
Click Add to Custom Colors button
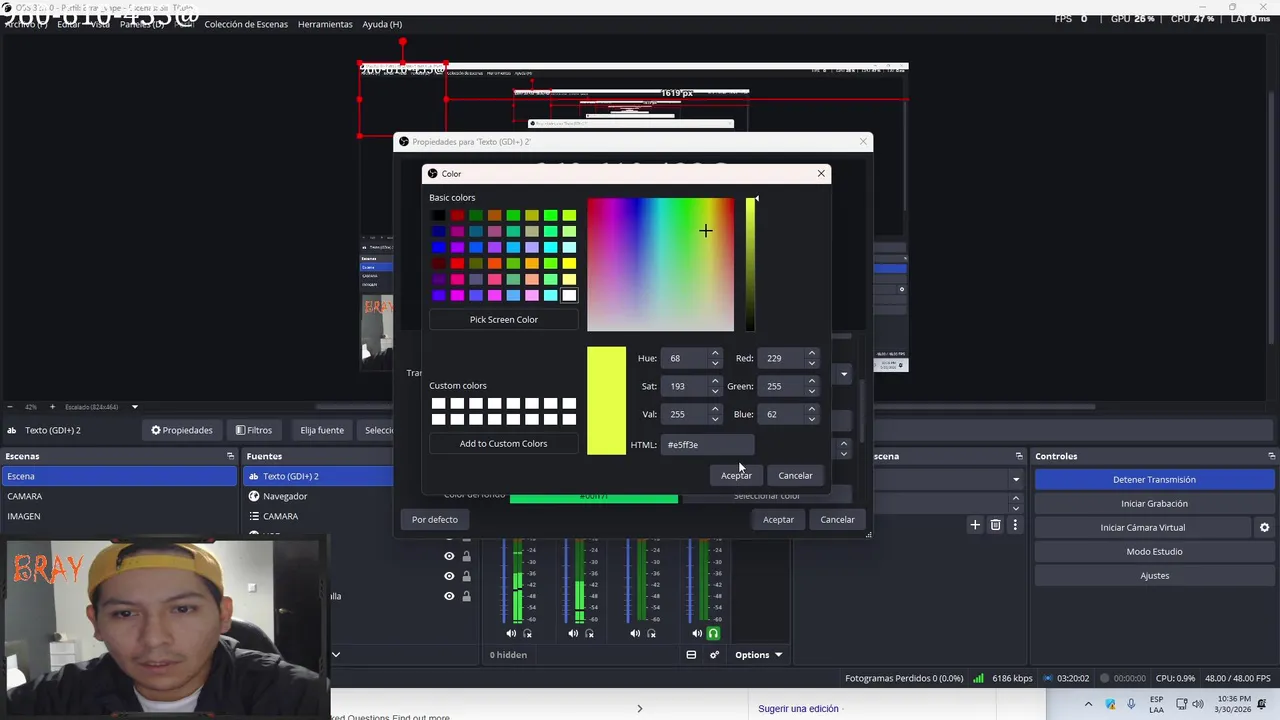pos(504,443)
